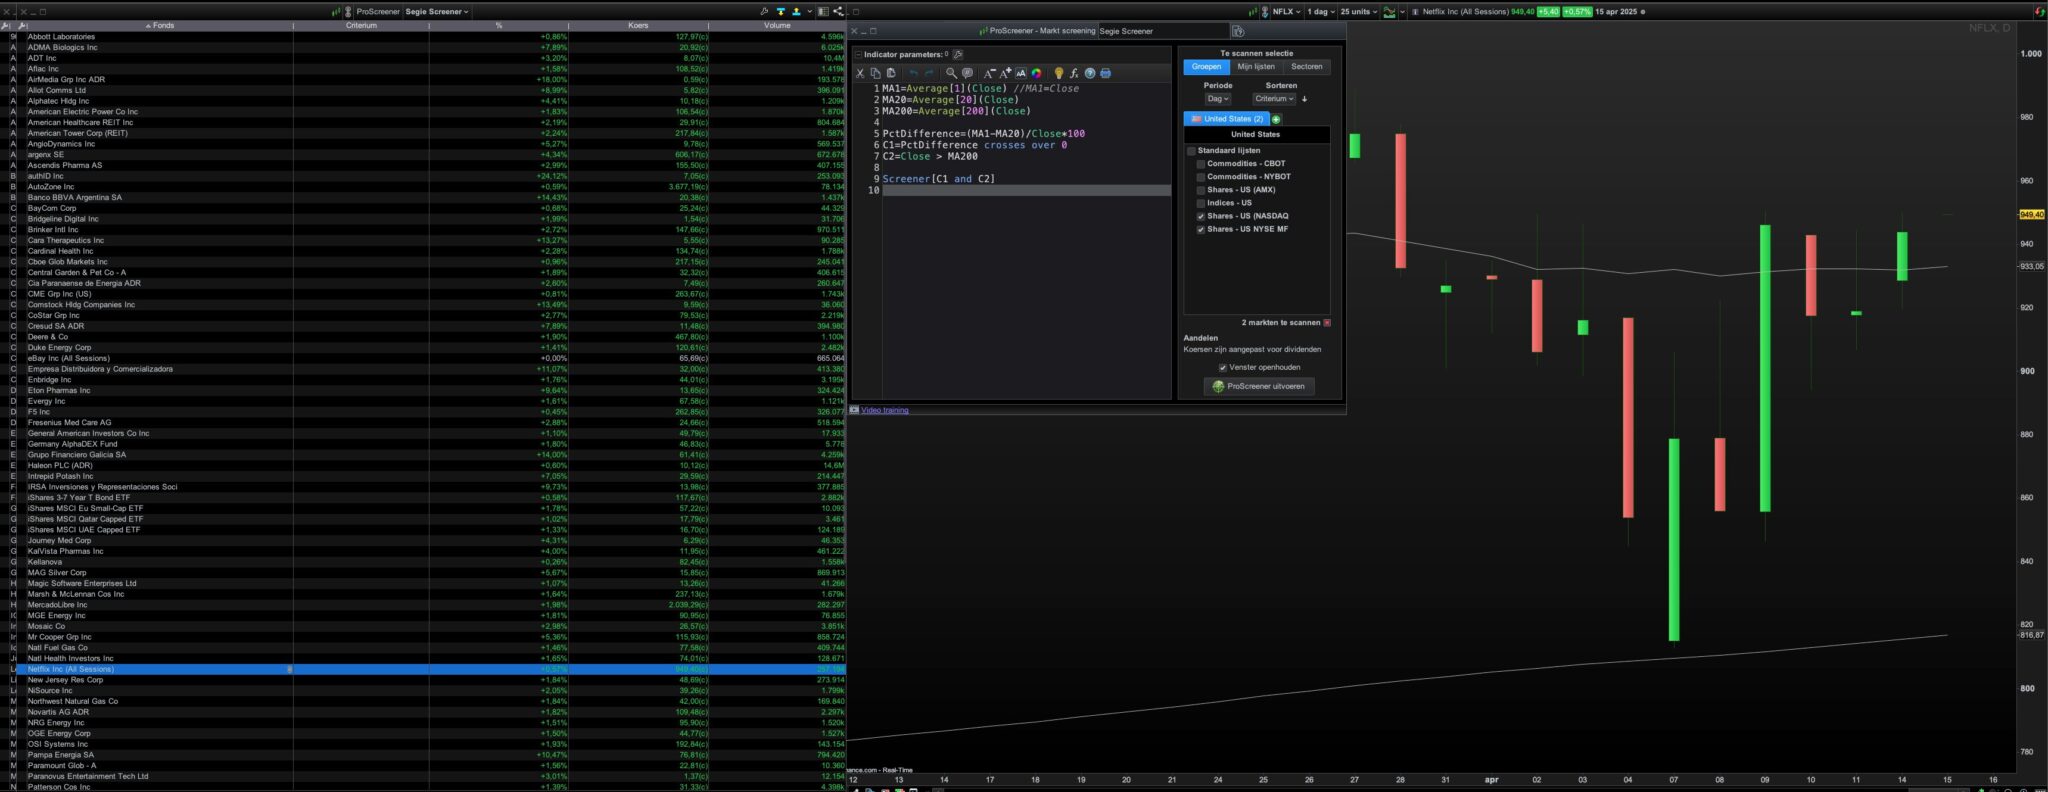This screenshot has width=2048, height=792.
Task: Click the ProScreener uitvoeren button
Action: [x=1259, y=386]
